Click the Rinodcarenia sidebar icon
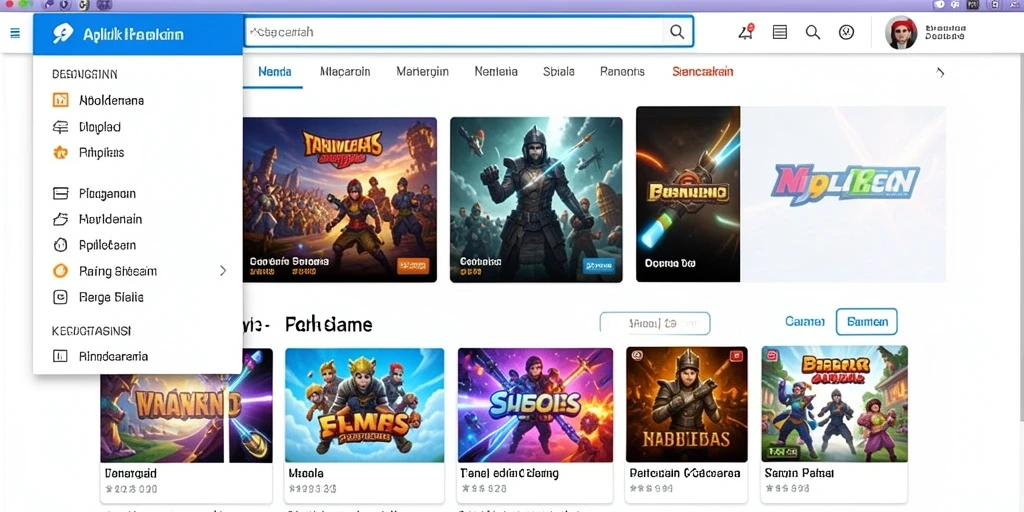 (60, 356)
